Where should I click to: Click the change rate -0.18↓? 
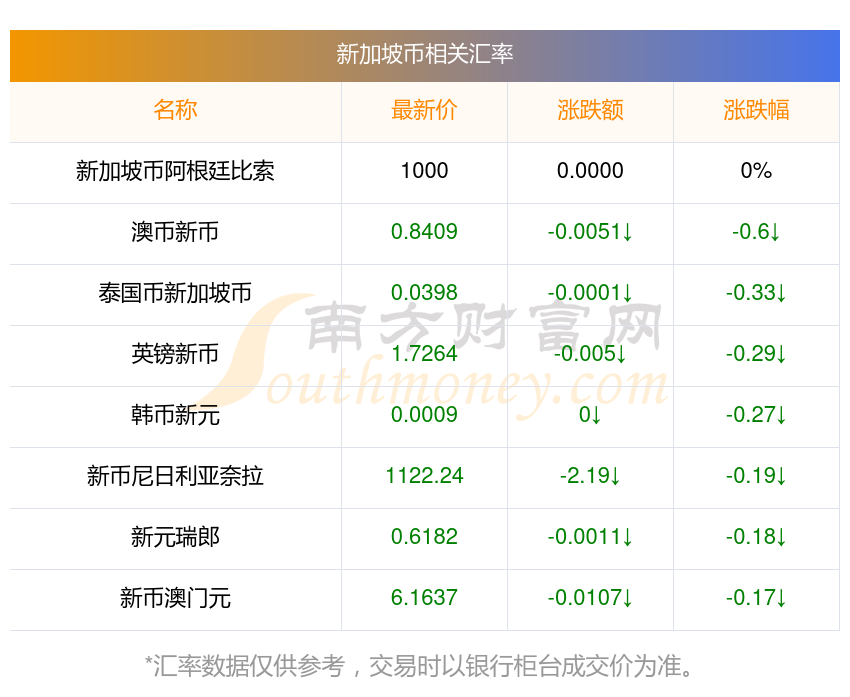(x=756, y=537)
